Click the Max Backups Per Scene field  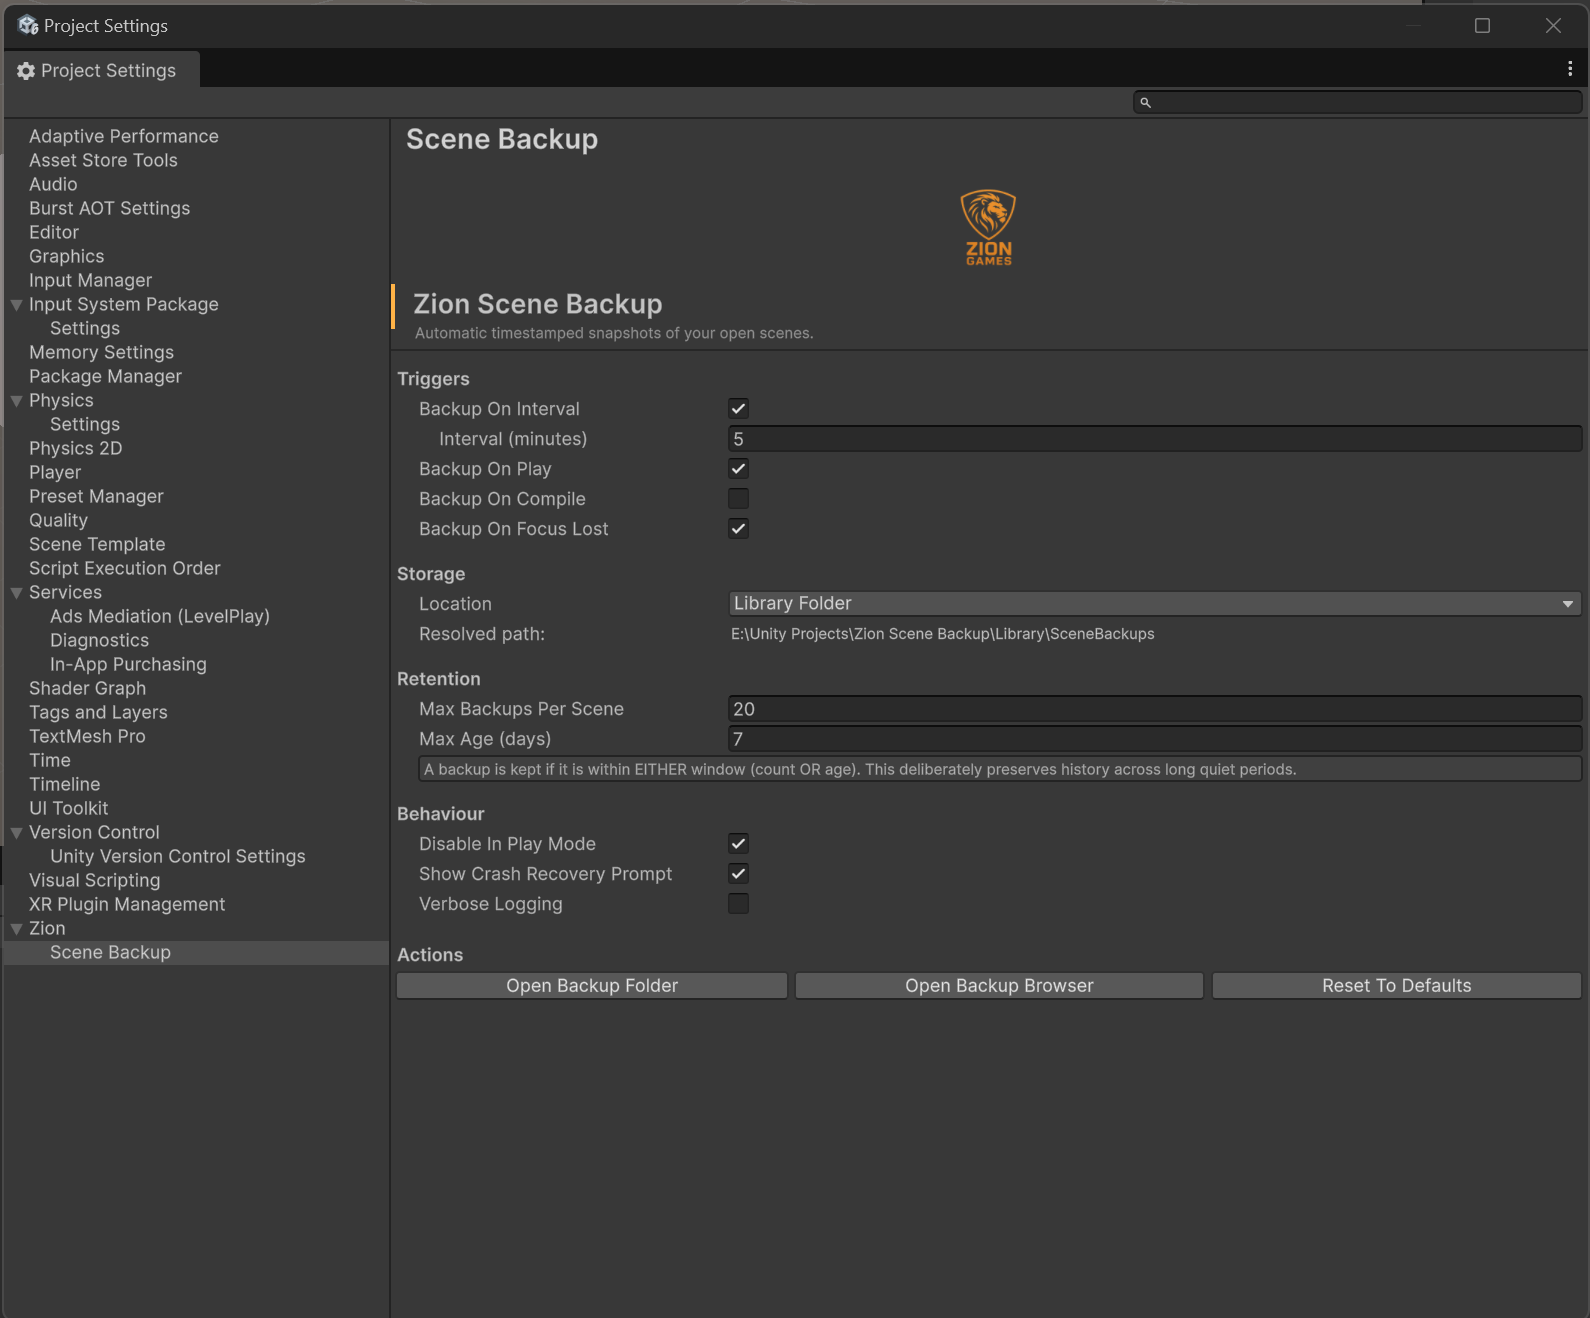[1155, 708]
